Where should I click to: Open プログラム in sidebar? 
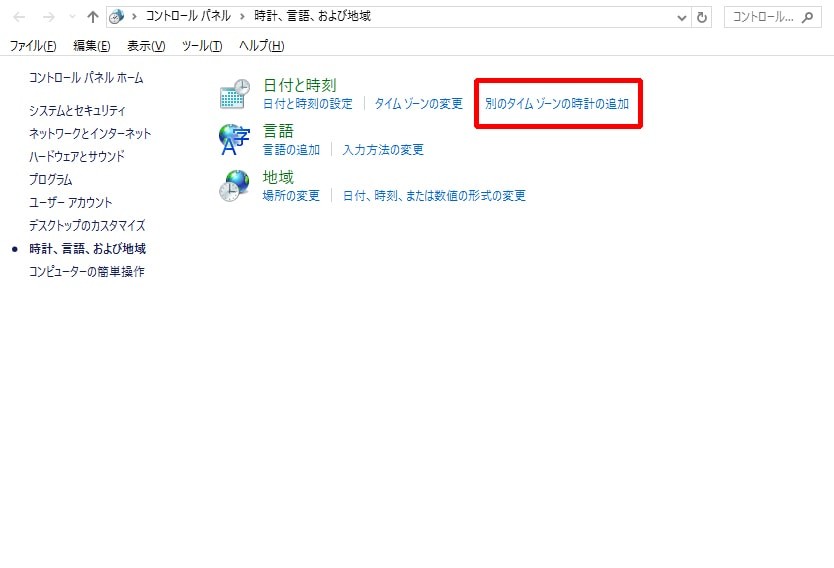click(x=51, y=180)
